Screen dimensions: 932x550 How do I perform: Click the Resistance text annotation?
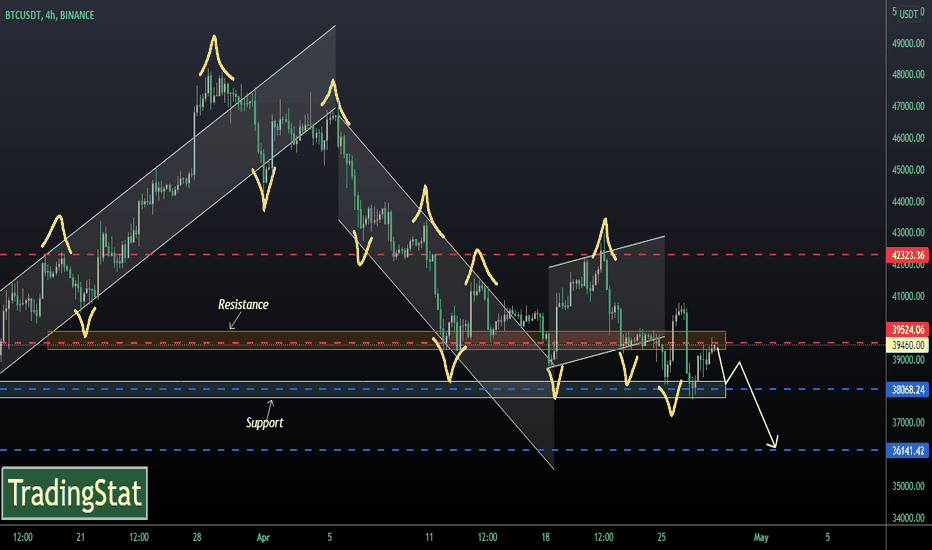243,304
